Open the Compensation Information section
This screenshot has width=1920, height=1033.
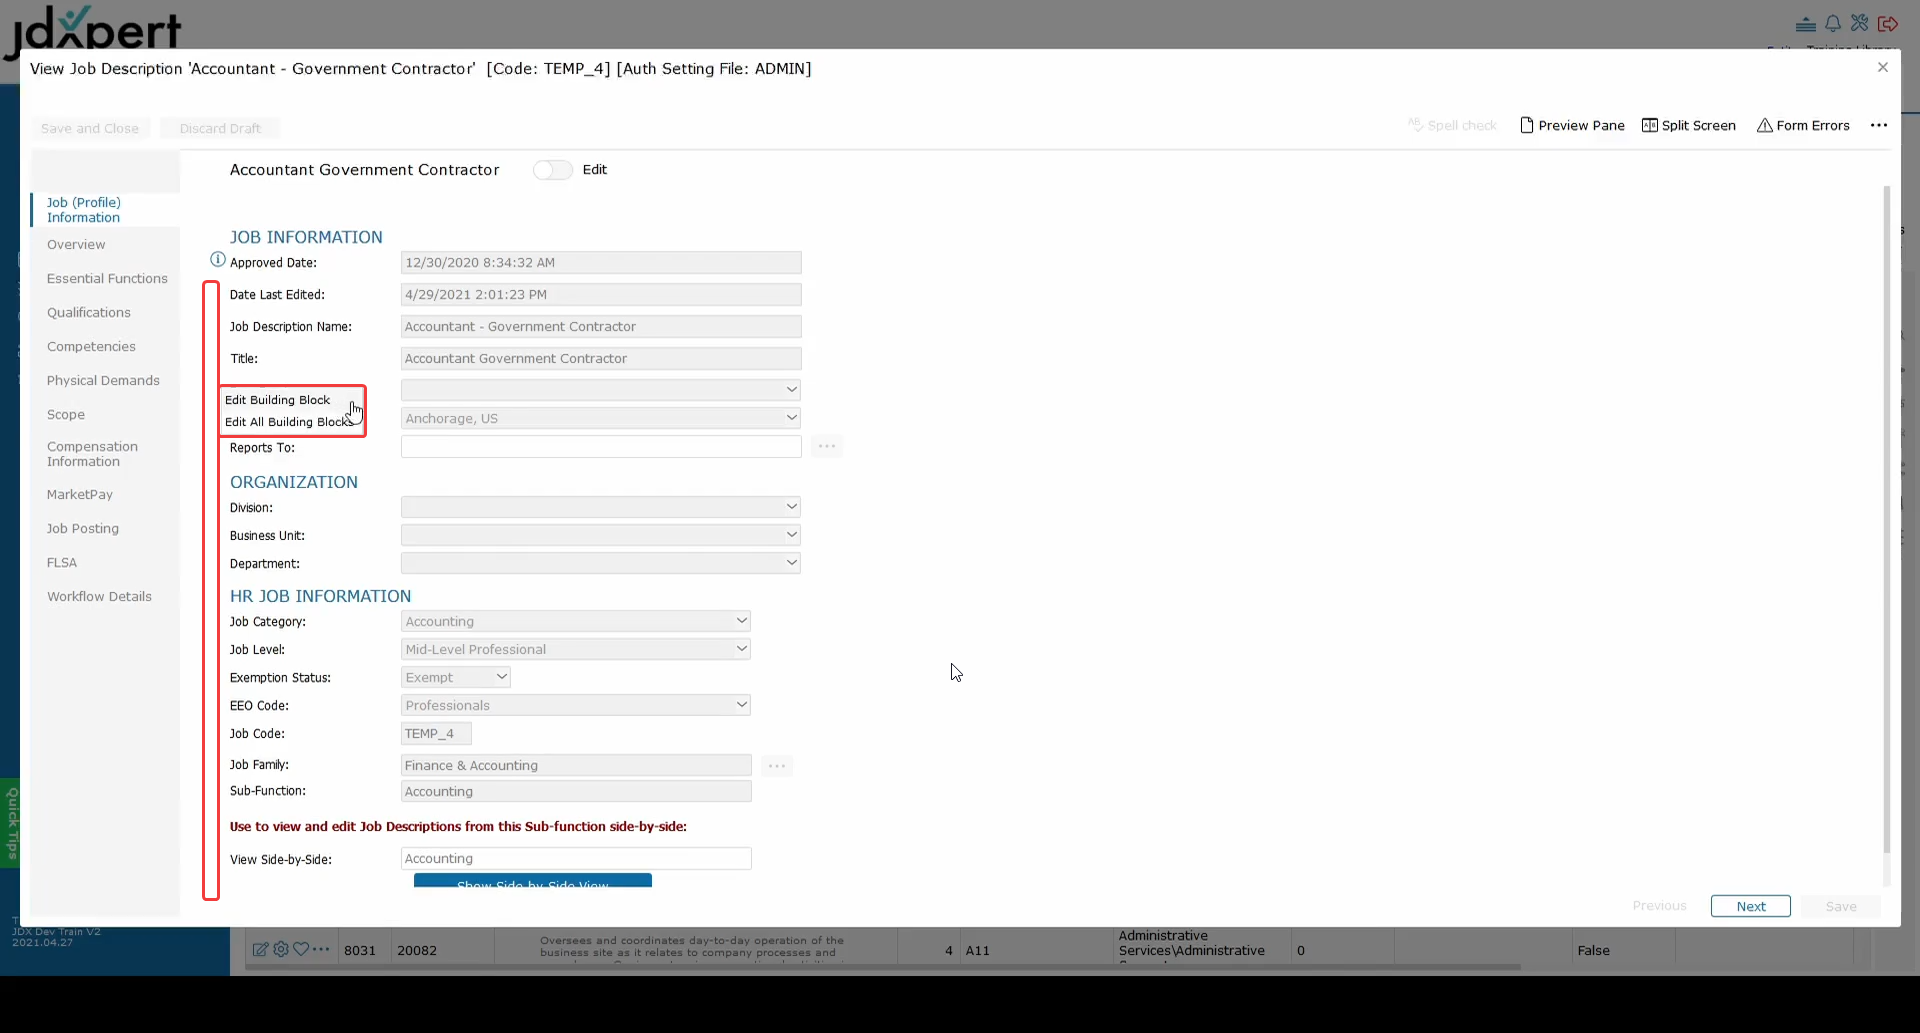point(92,454)
